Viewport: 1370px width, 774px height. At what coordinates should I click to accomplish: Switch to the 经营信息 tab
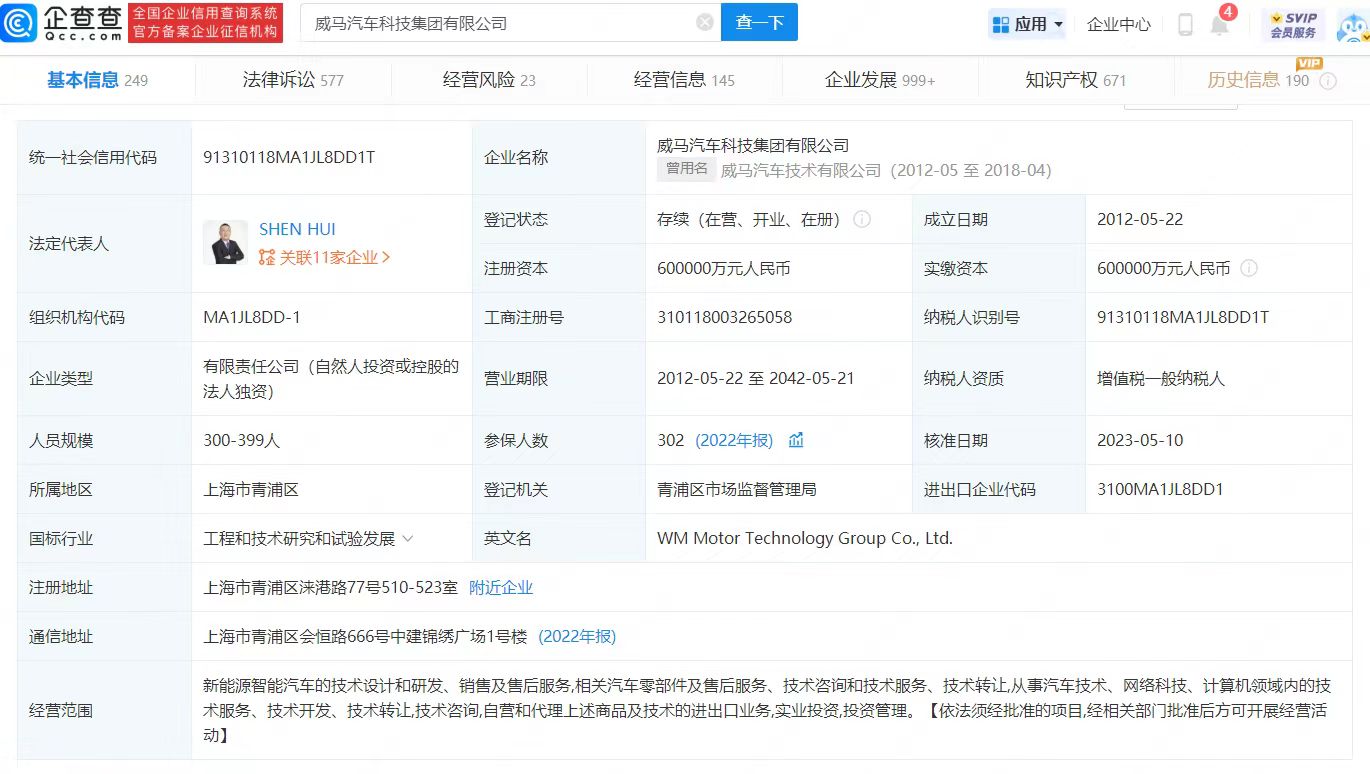pyautogui.click(x=684, y=80)
